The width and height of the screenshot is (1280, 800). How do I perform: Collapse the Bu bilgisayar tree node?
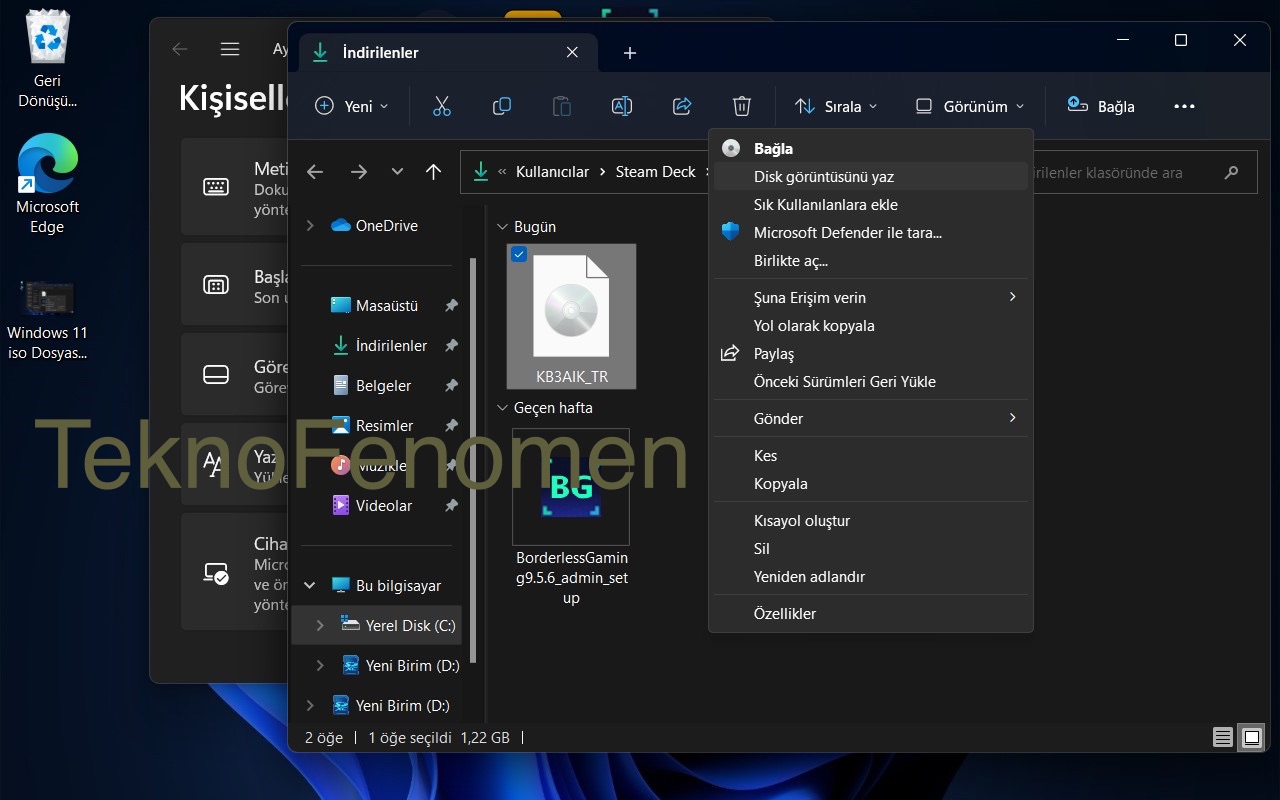click(310, 585)
